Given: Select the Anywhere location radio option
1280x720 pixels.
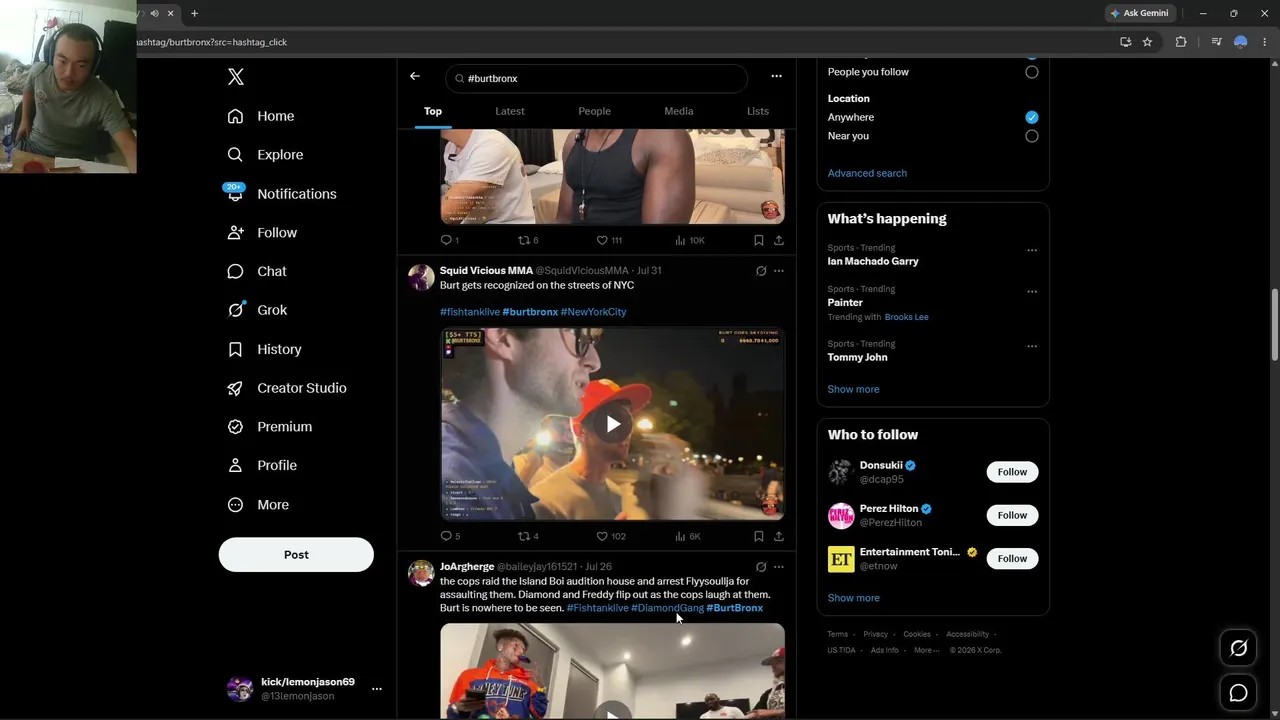Looking at the screenshot, I should (1032, 117).
